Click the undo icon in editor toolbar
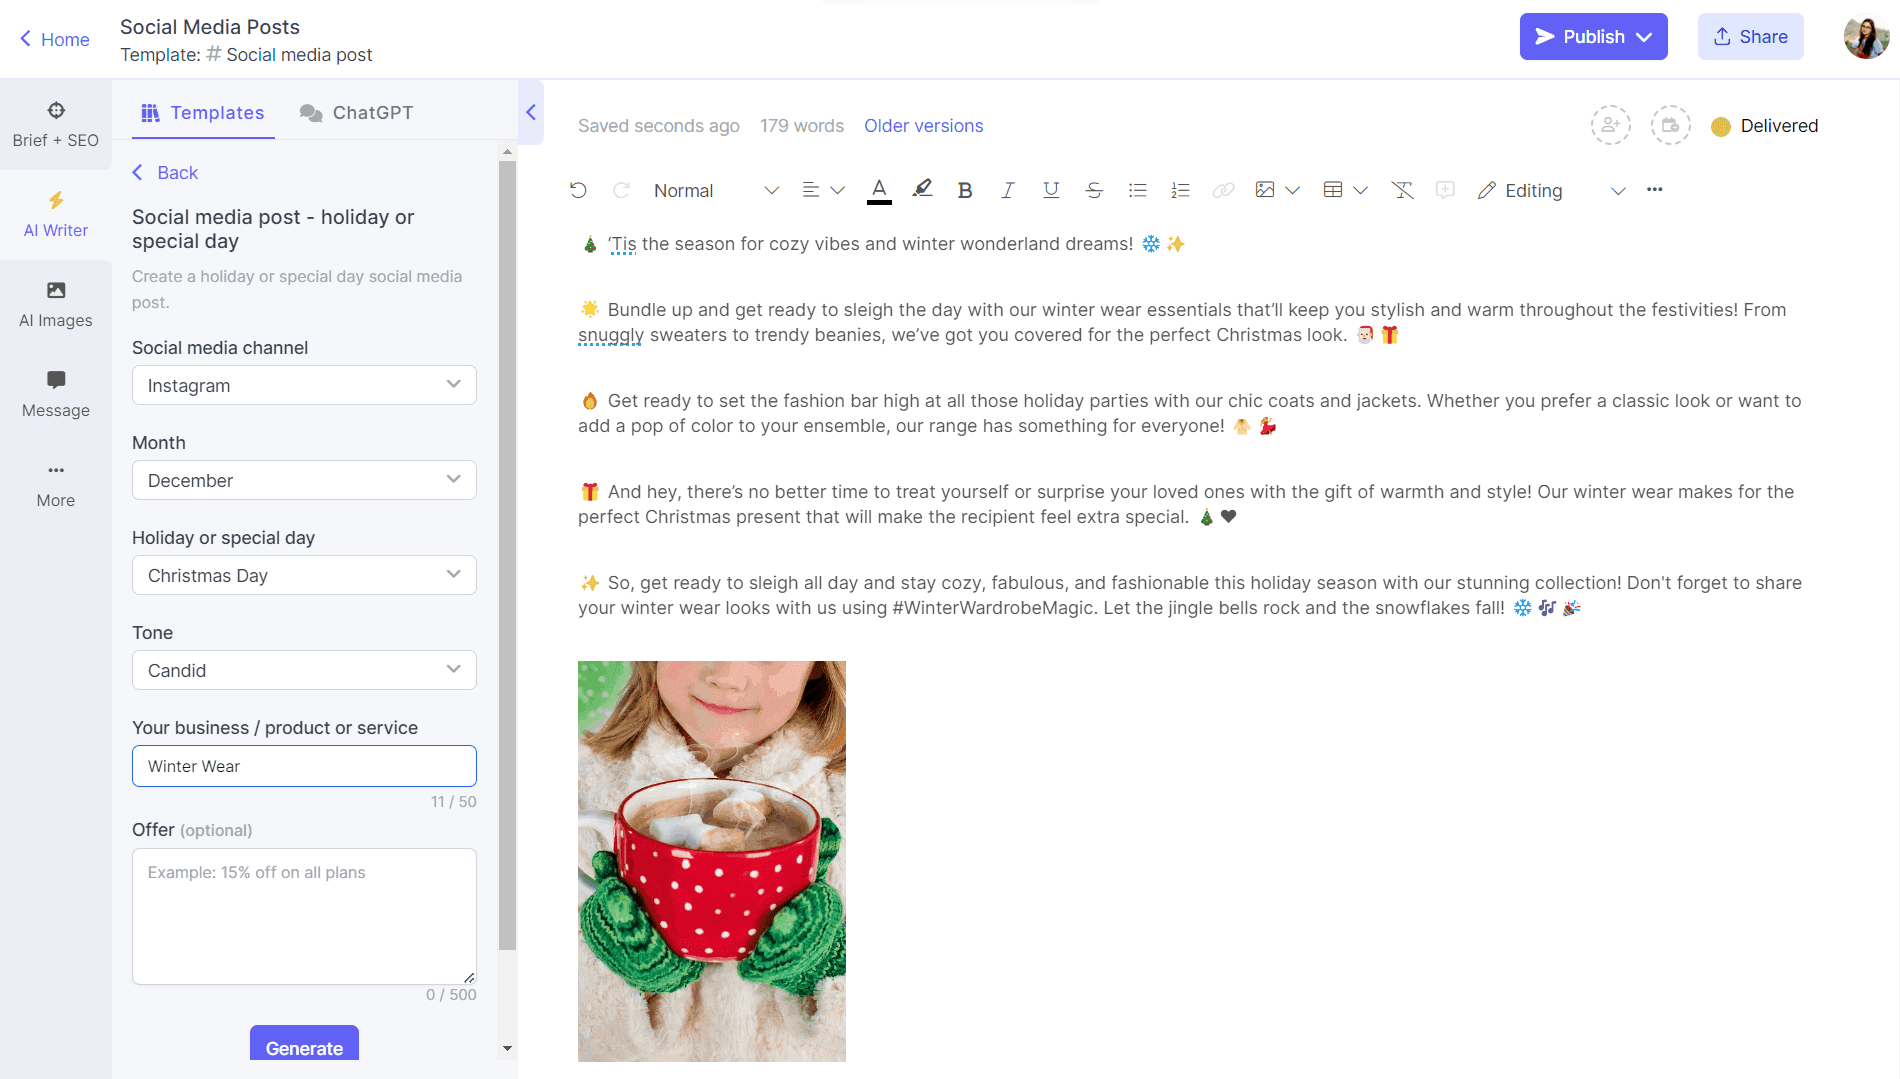 (578, 190)
